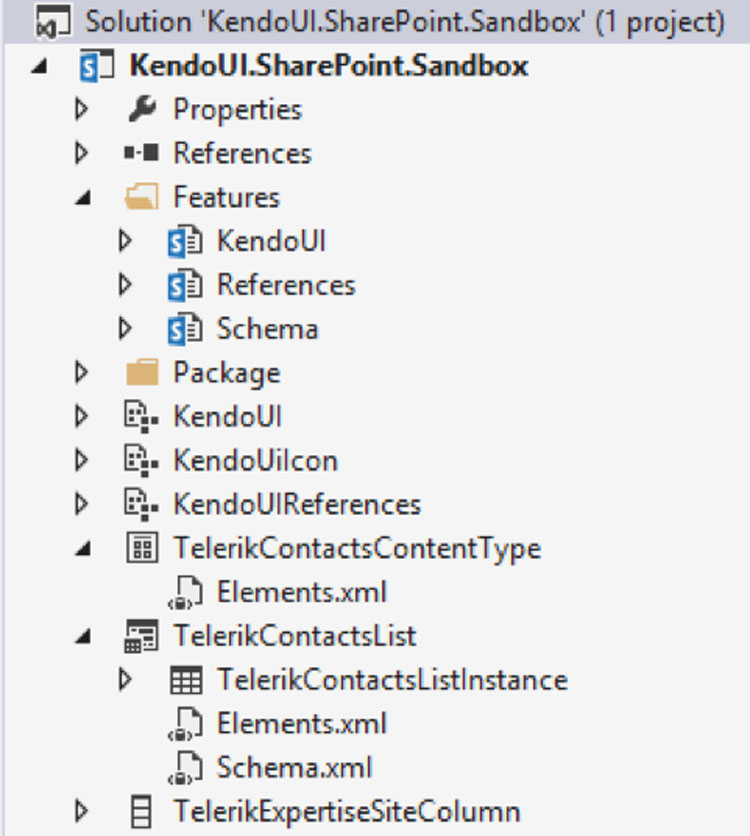Click the Features folder icon

(142, 196)
